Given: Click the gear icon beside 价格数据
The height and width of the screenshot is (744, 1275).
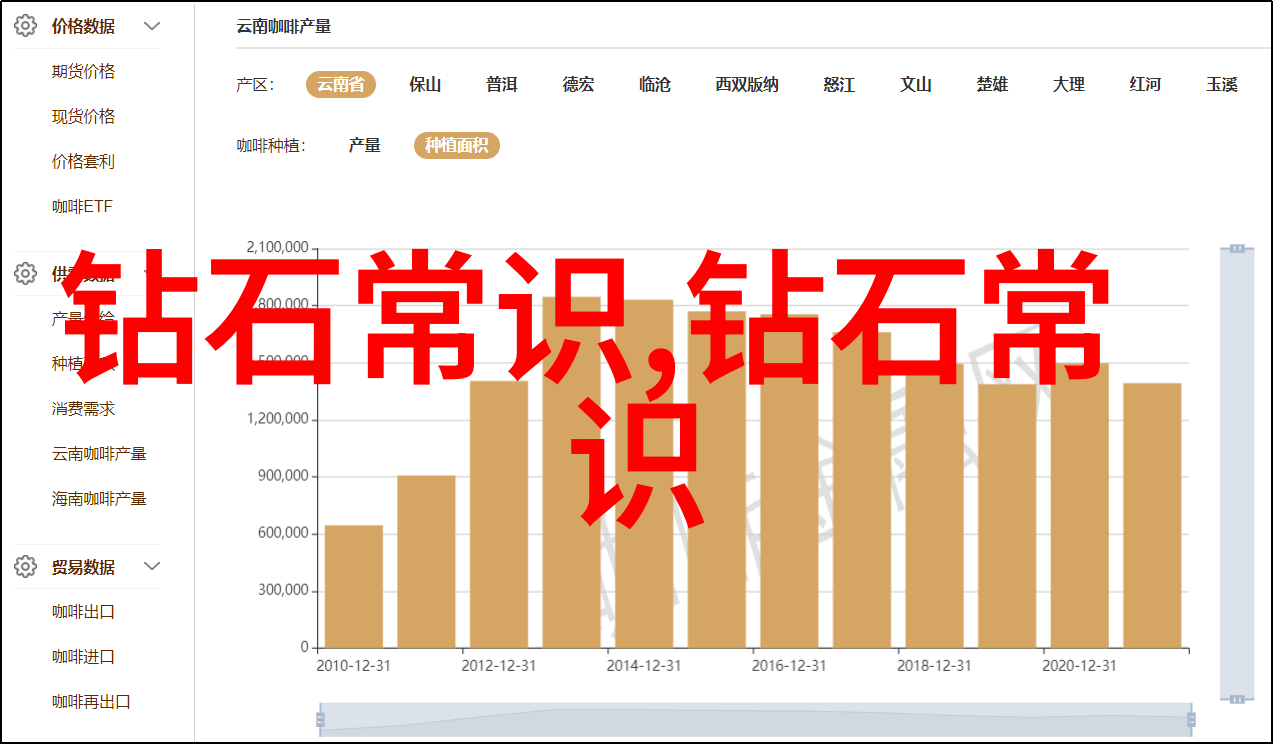Looking at the screenshot, I should point(26,26).
